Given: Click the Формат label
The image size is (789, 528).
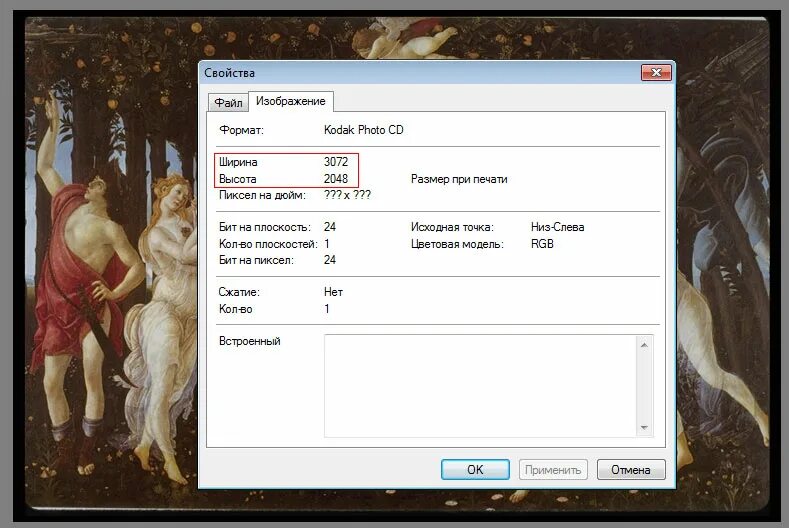Looking at the screenshot, I should (241, 130).
